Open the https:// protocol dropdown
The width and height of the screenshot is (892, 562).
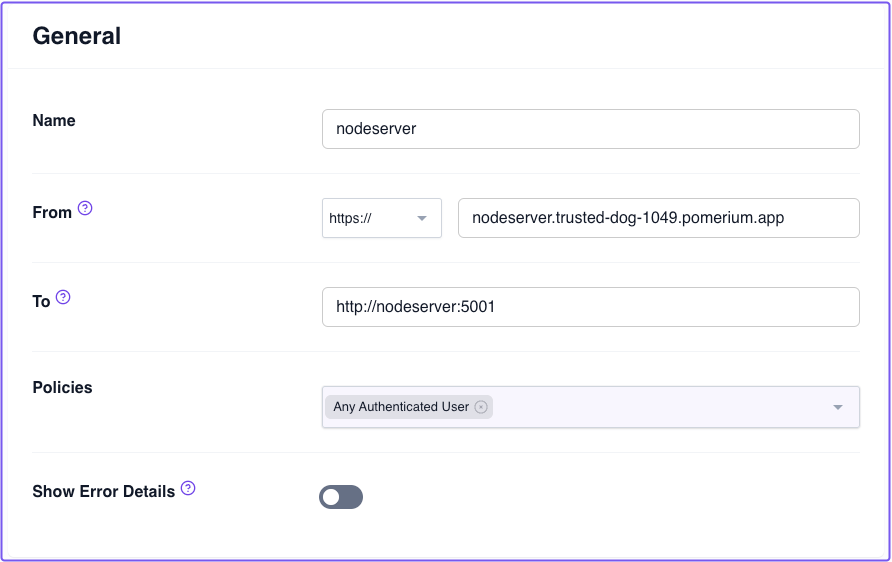click(x=381, y=218)
